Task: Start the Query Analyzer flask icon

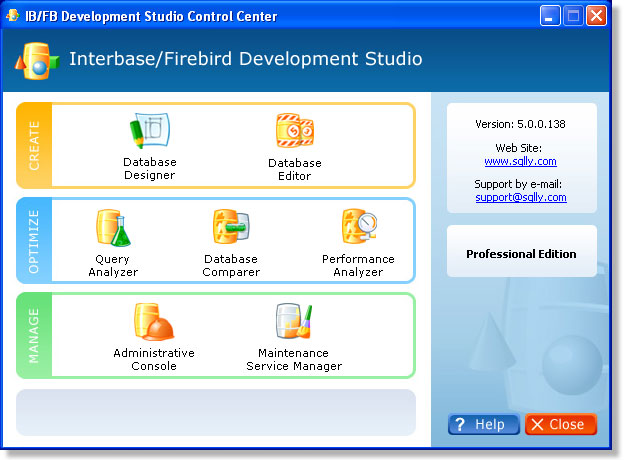Action: pos(113,228)
